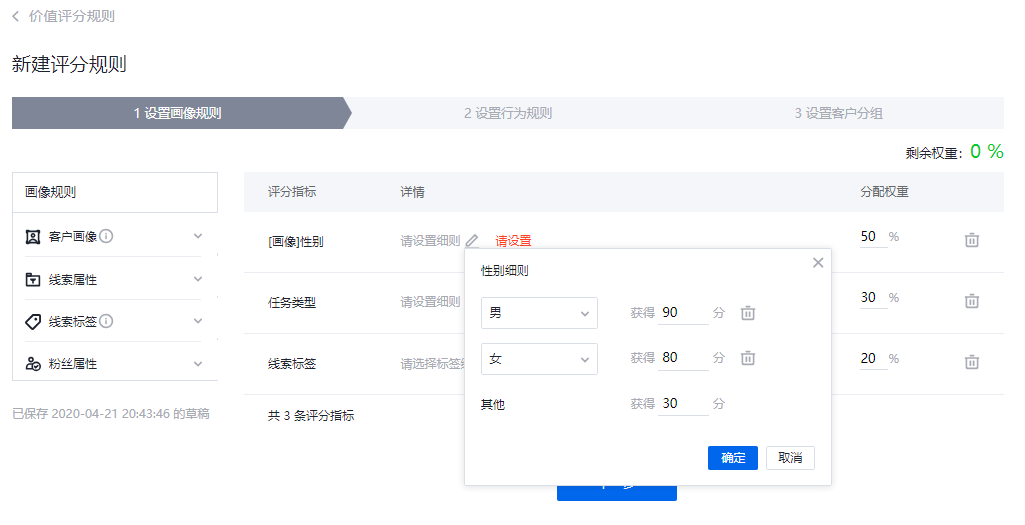Screen dimensions: 1025x525
Task: Click the 确定 confirm button
Action: click(x=732, y=458)
